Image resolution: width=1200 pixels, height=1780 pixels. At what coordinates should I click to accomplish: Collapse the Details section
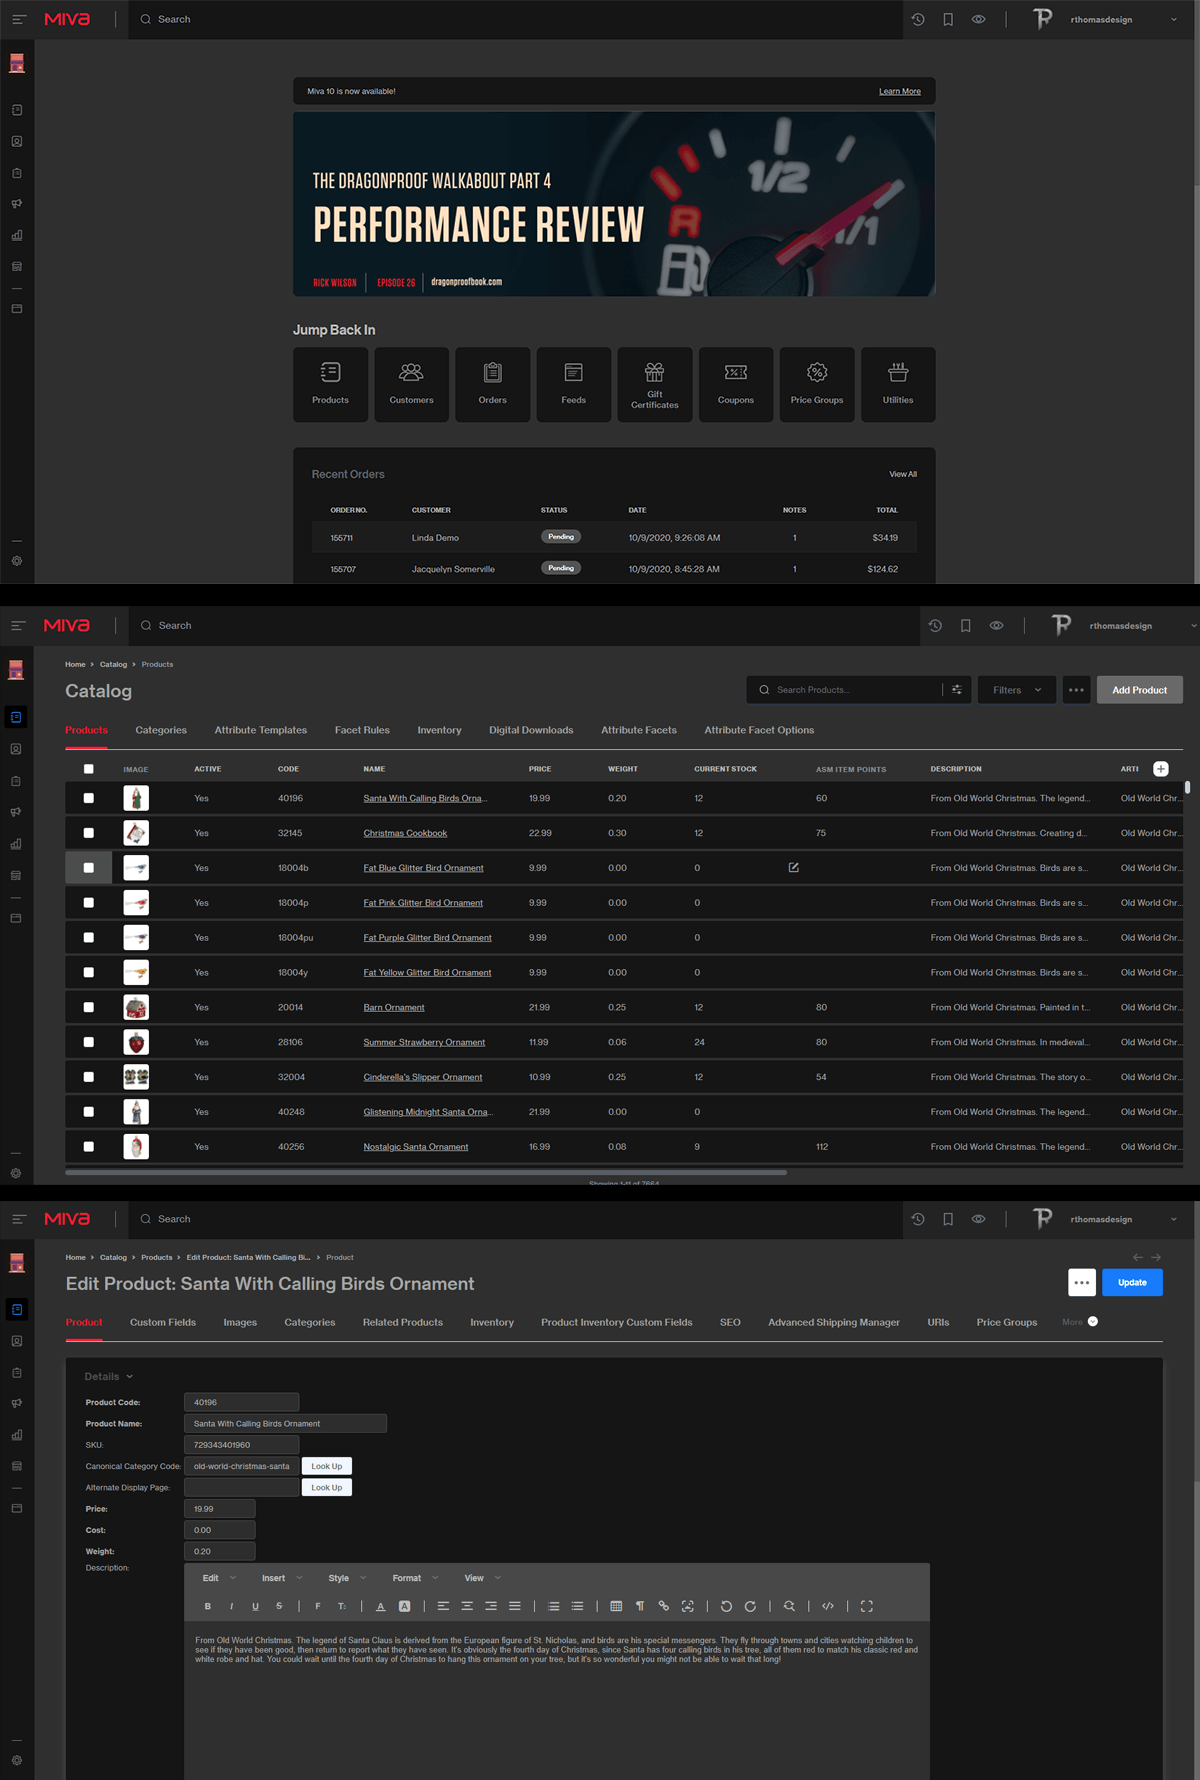109,1377
